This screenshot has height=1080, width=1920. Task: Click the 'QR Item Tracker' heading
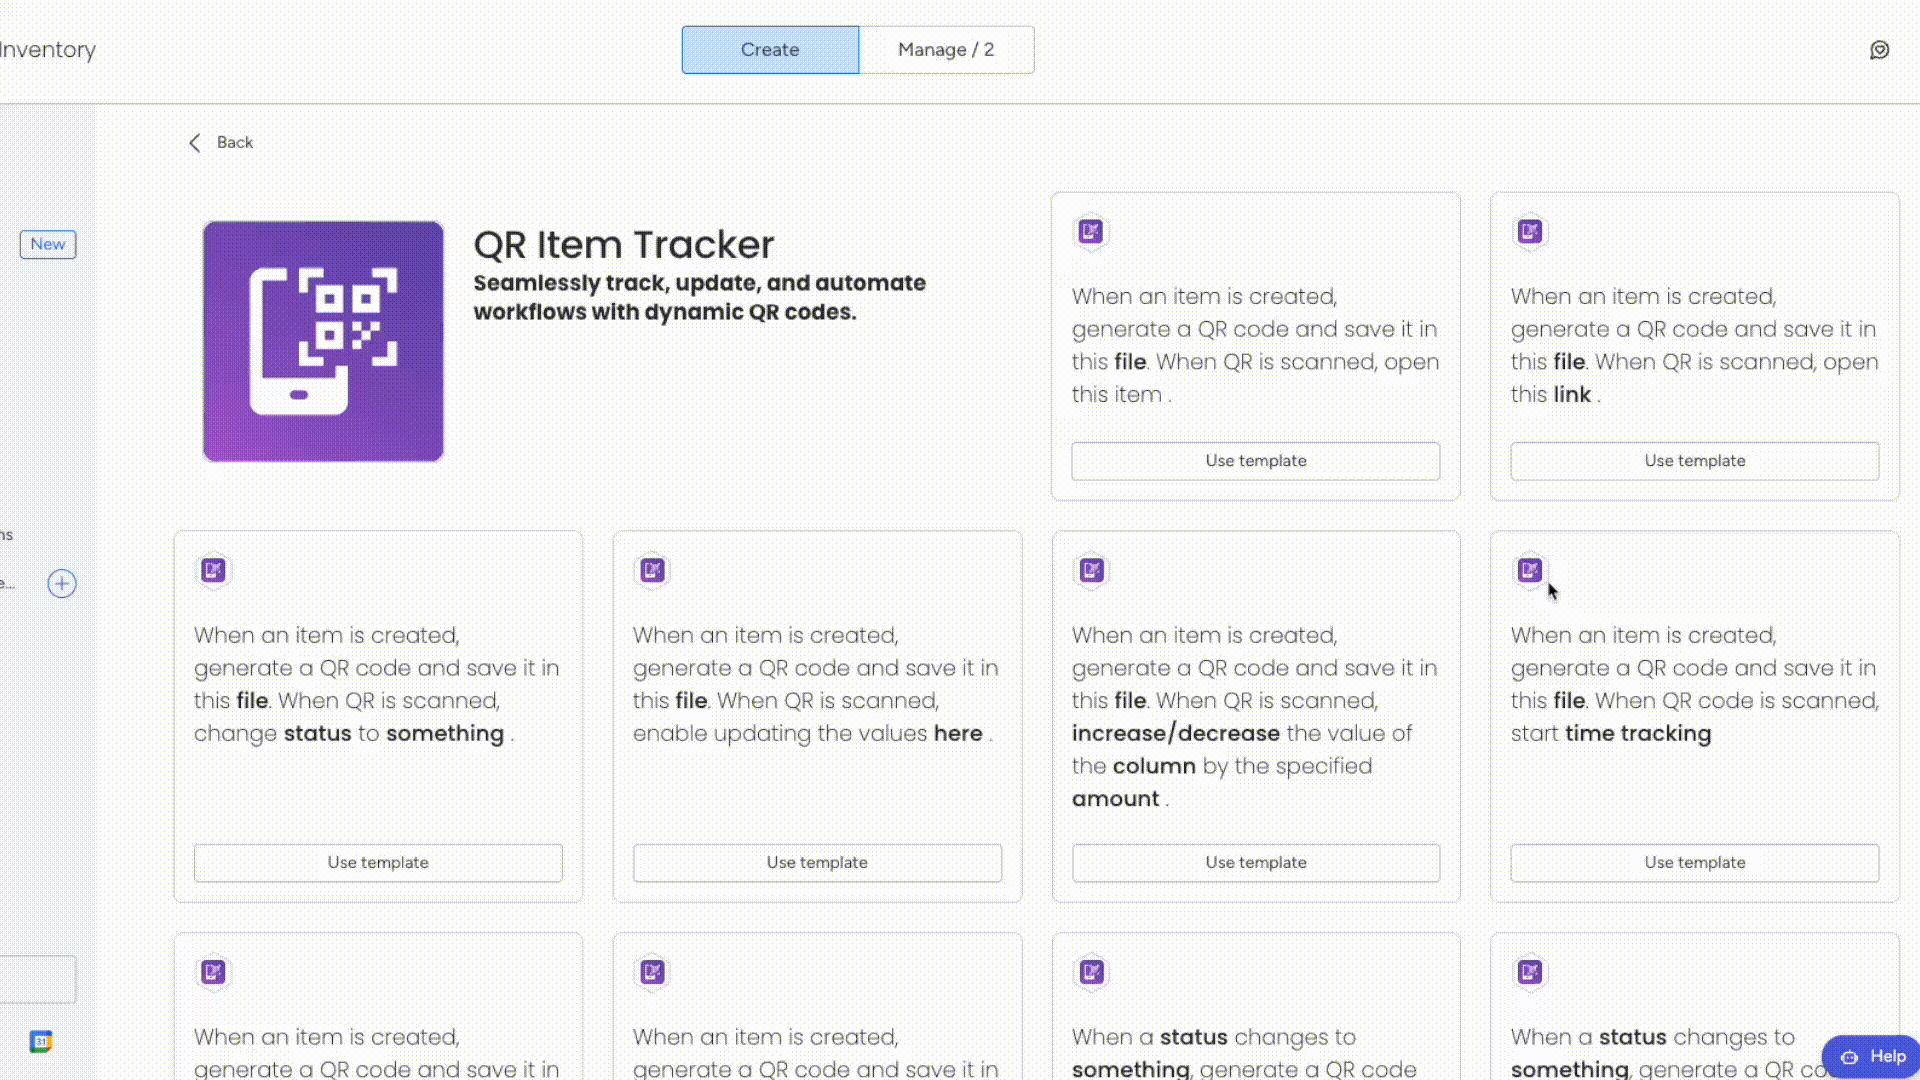(x=624, y=245)
